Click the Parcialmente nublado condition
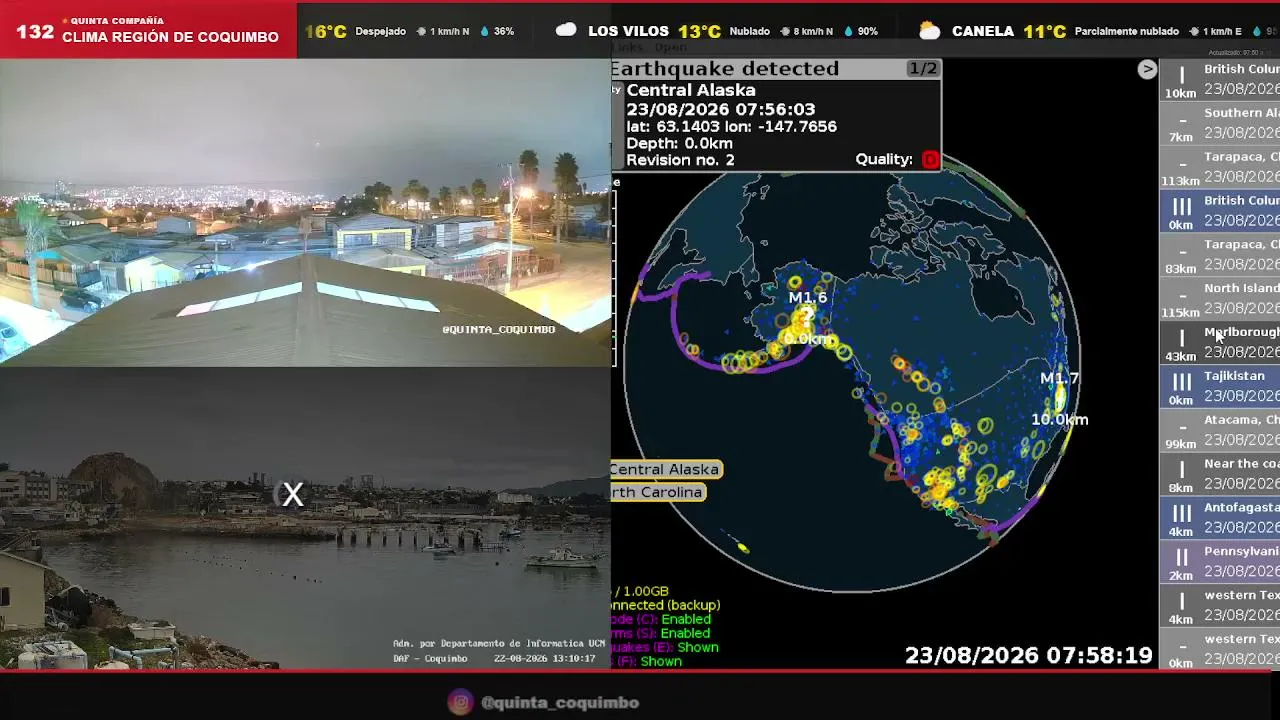This screenshot has height=720, width=1280. pos(1128,31)
